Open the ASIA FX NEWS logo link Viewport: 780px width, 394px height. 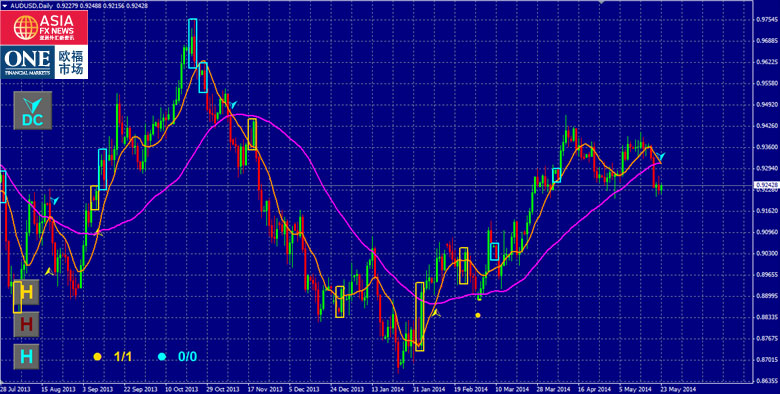pyautogui.click(x=44, y=28)
